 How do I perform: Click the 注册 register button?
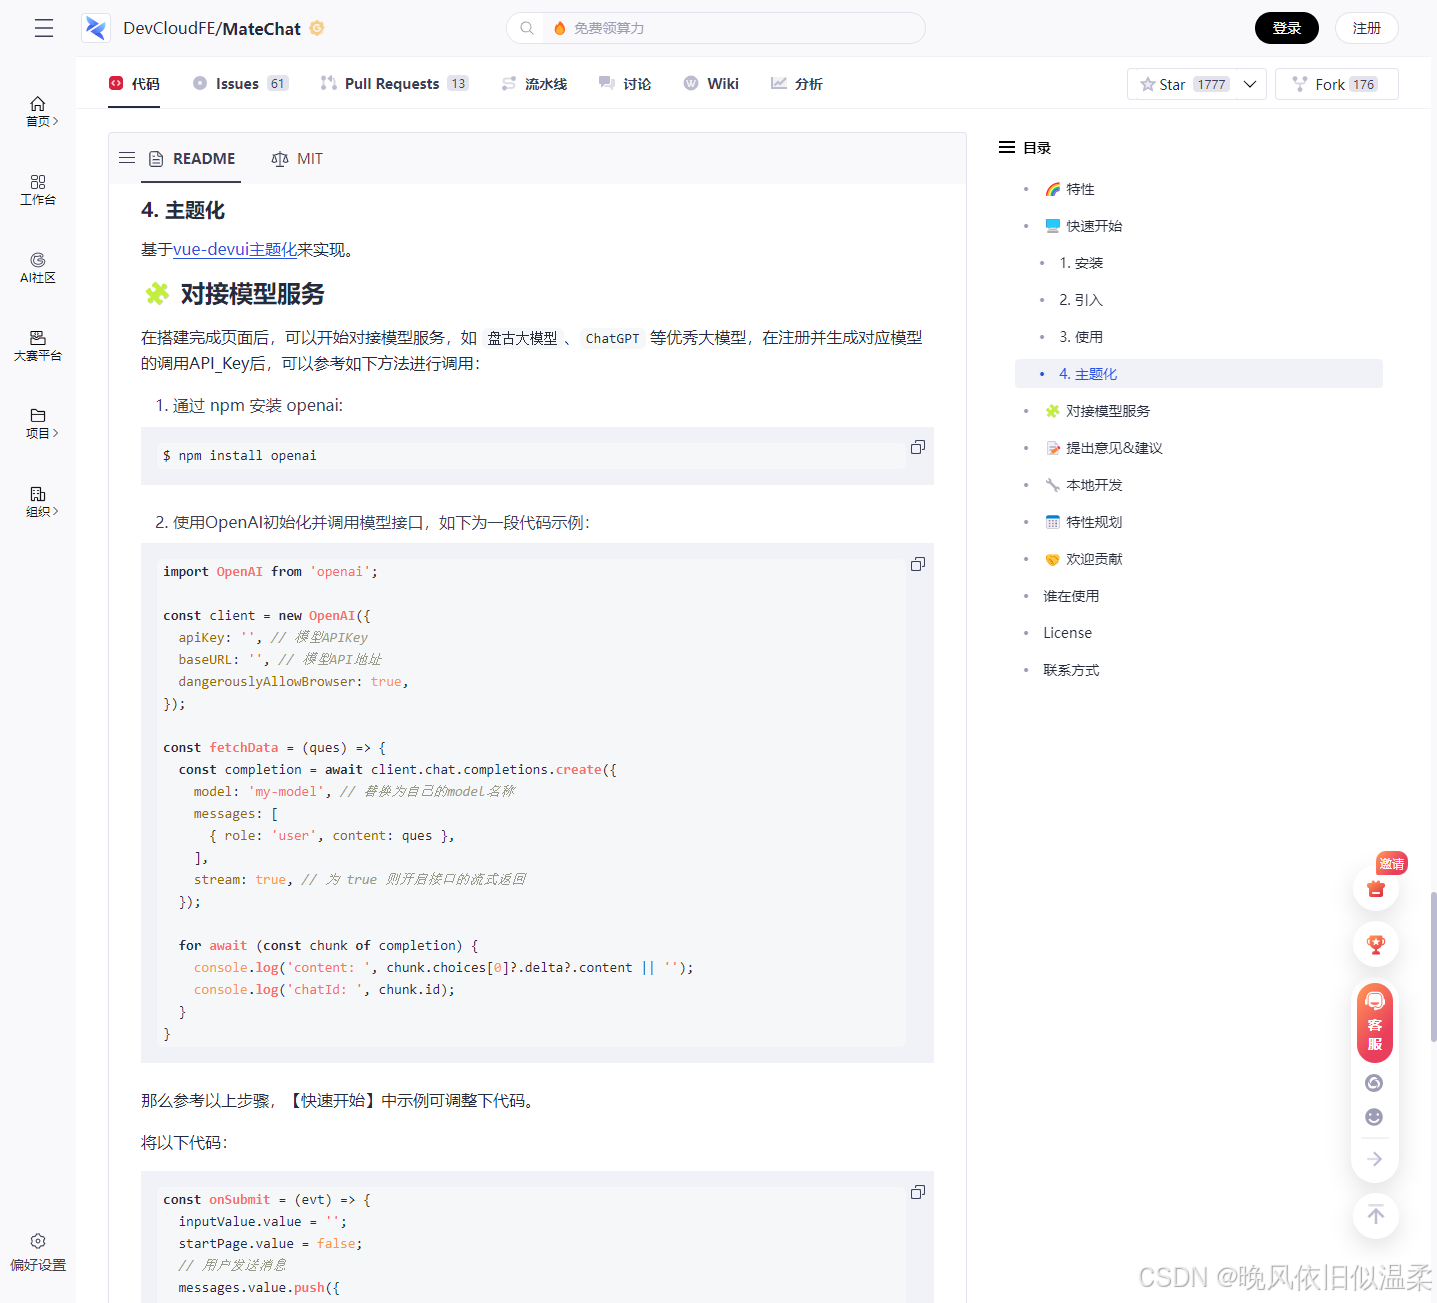point(1367,28)
